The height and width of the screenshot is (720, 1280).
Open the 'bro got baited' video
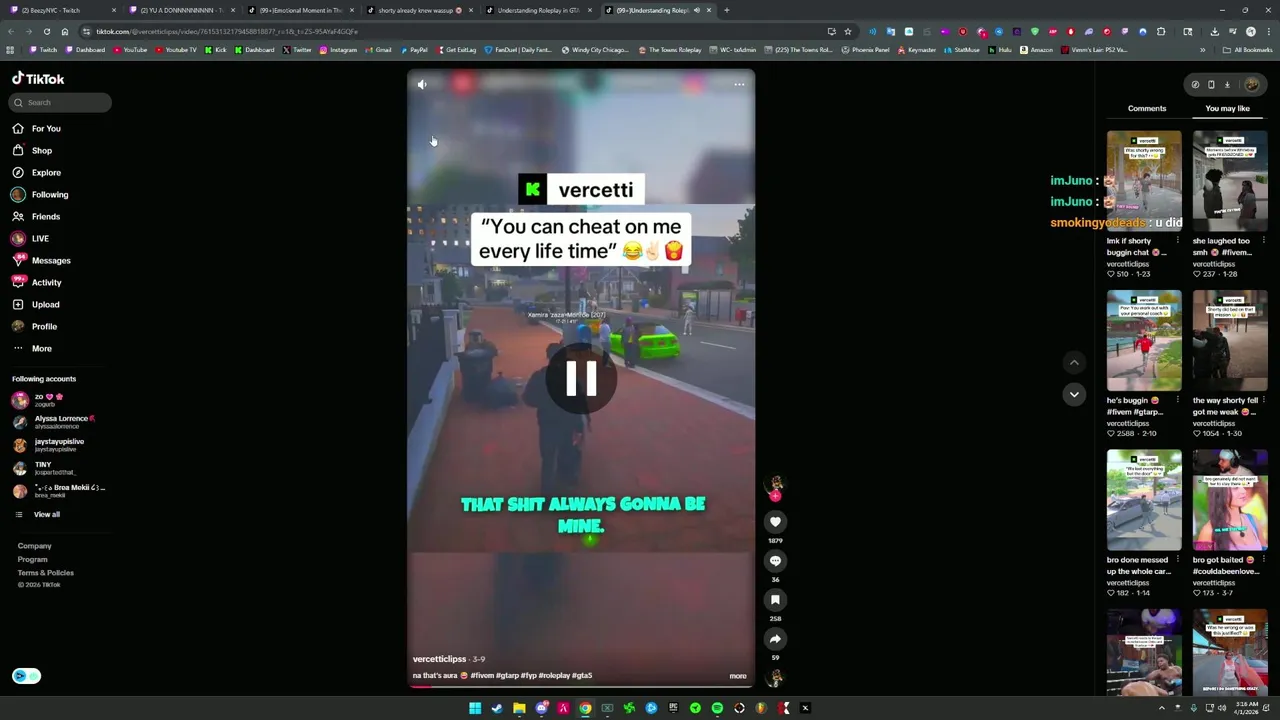pyautogui.click(x=1230, y=500)
